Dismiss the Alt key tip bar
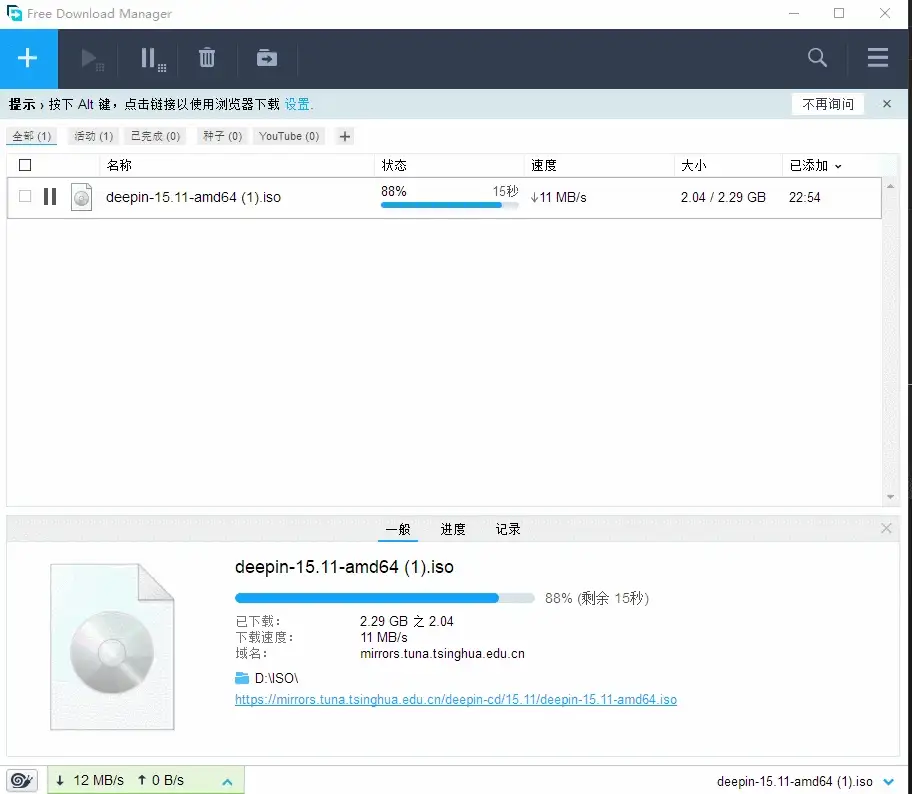Image resolution: width=912 pixels, height=794 pixels. pyautogui.click(x=887, y=104)
